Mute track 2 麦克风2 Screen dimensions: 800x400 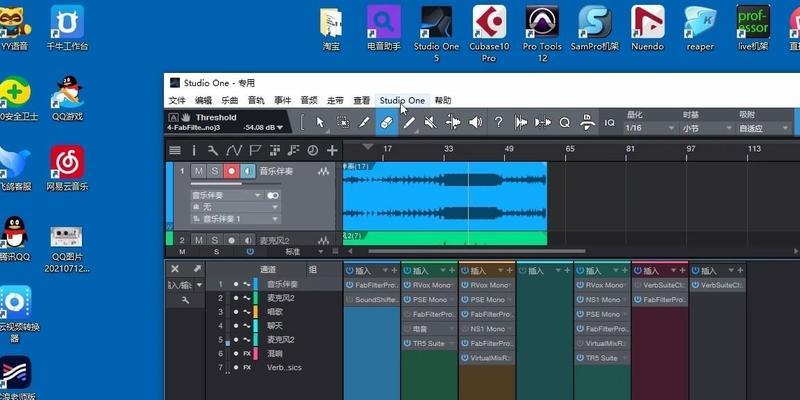[x=199, y=240]
